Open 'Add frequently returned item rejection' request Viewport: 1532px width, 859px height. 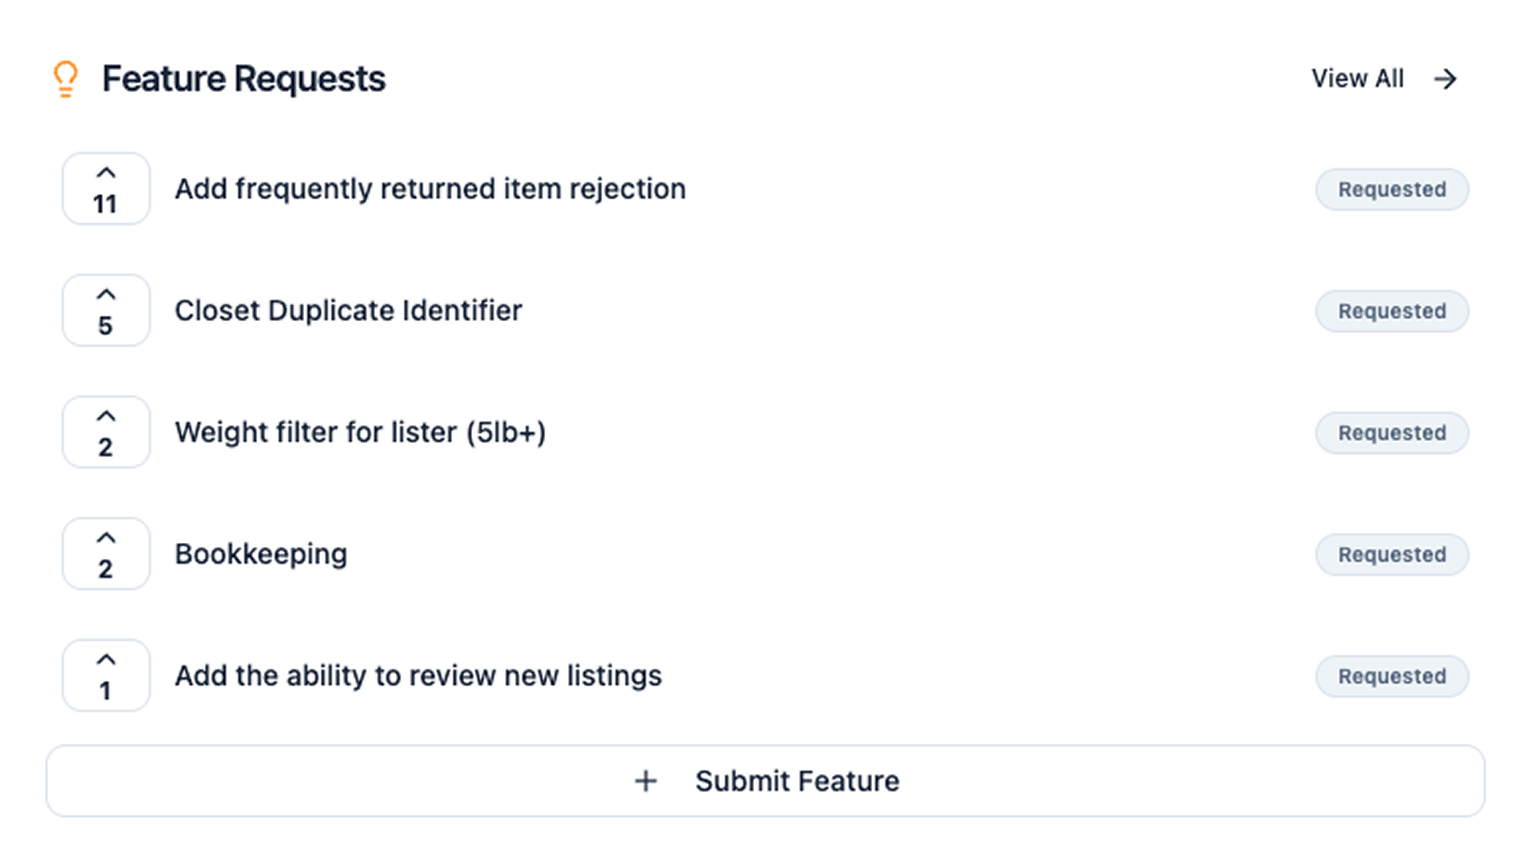tap(430, 189)
